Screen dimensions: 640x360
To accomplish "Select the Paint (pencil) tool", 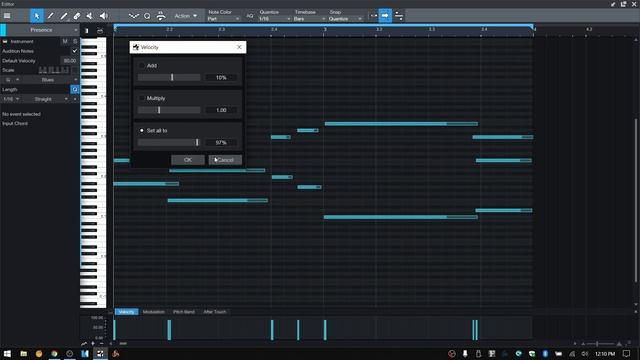I will (x=50, y=16).
